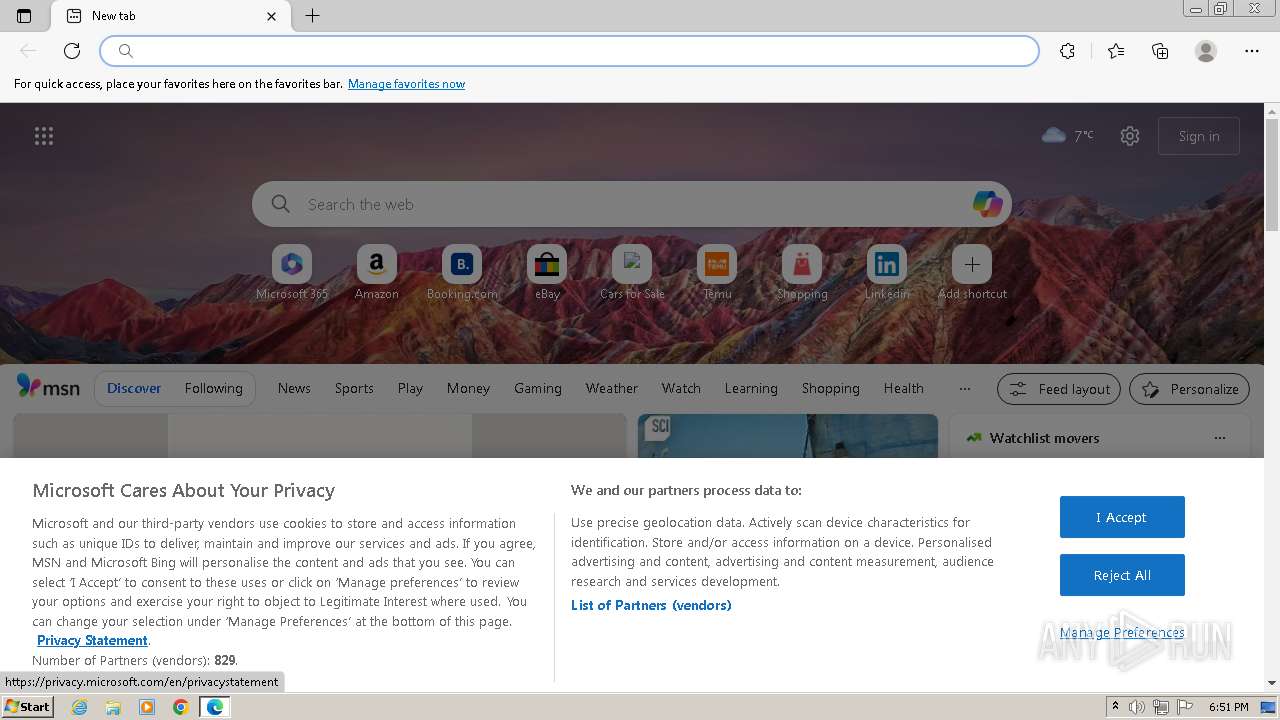Click the Watchlist movers heading

[1044, 438]
